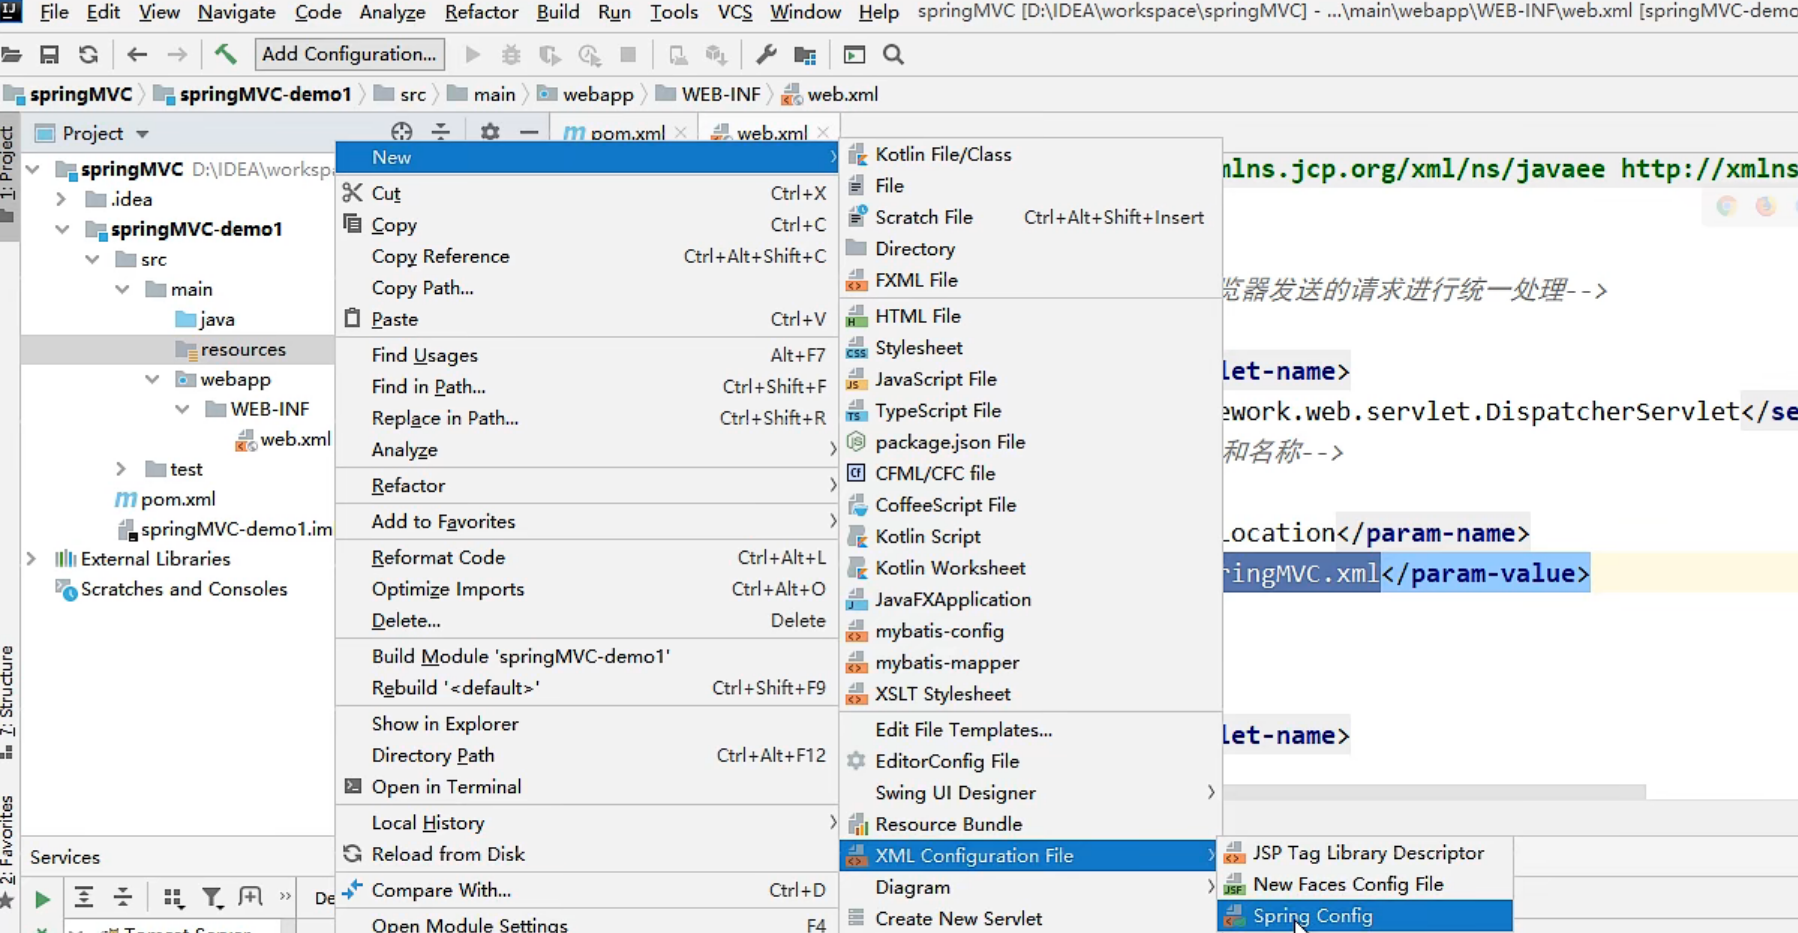
Task: Hide the Project panel with minus icon
Action: pos(529,132)
